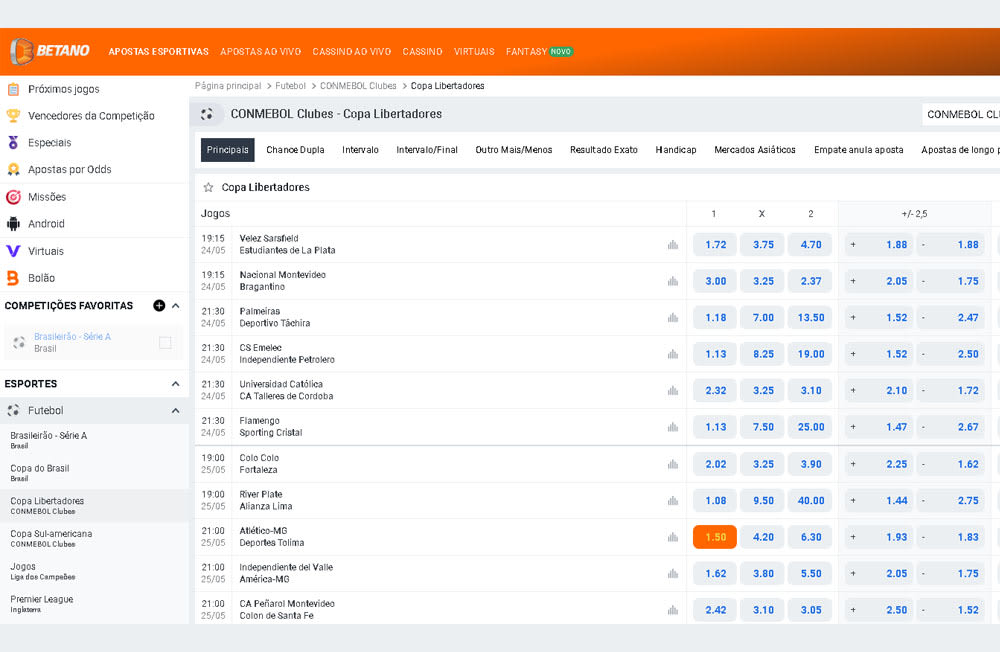Collapse the Futebol sport list

click(x=175, y=411)
